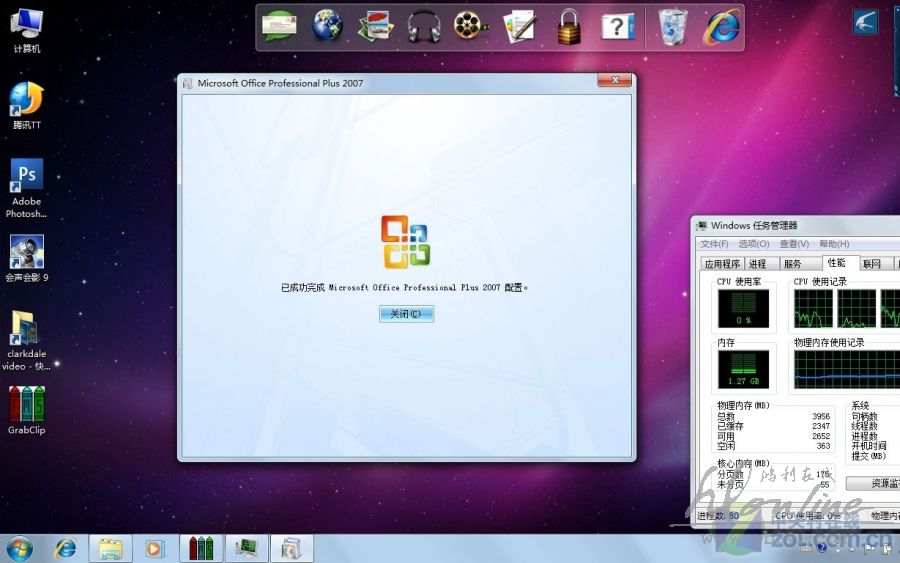Screen dimensions: 900x563
Task: Switch to the 应用程序 tab
Action: tap(721, 264)
